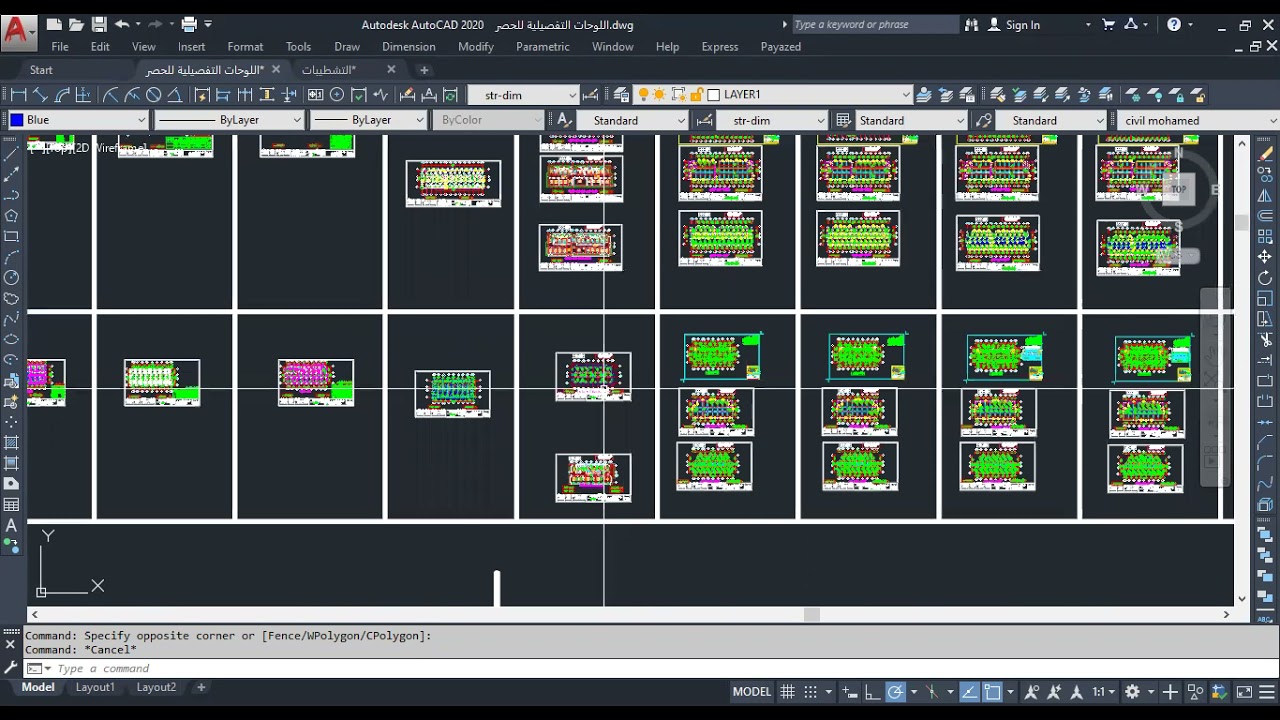The height and width of the screenshot is (720, 1280).
Task: Toggle the drawing grid display
Action: [x=787, y=691]
